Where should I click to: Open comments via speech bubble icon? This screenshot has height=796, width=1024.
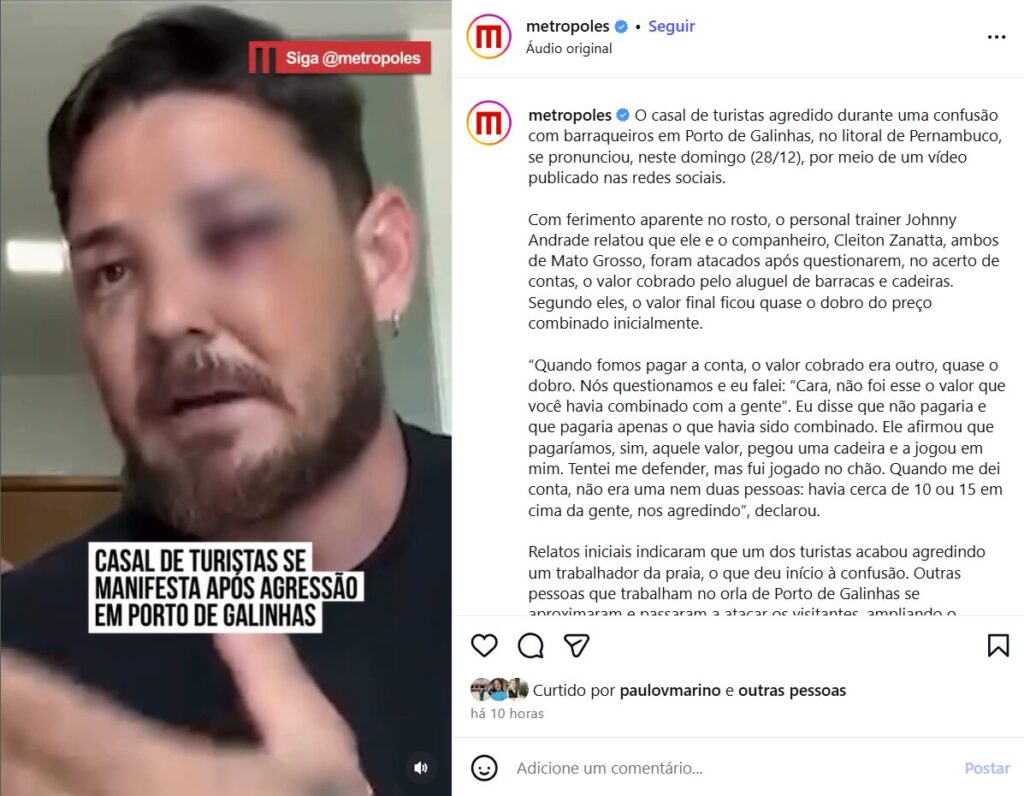530,645
